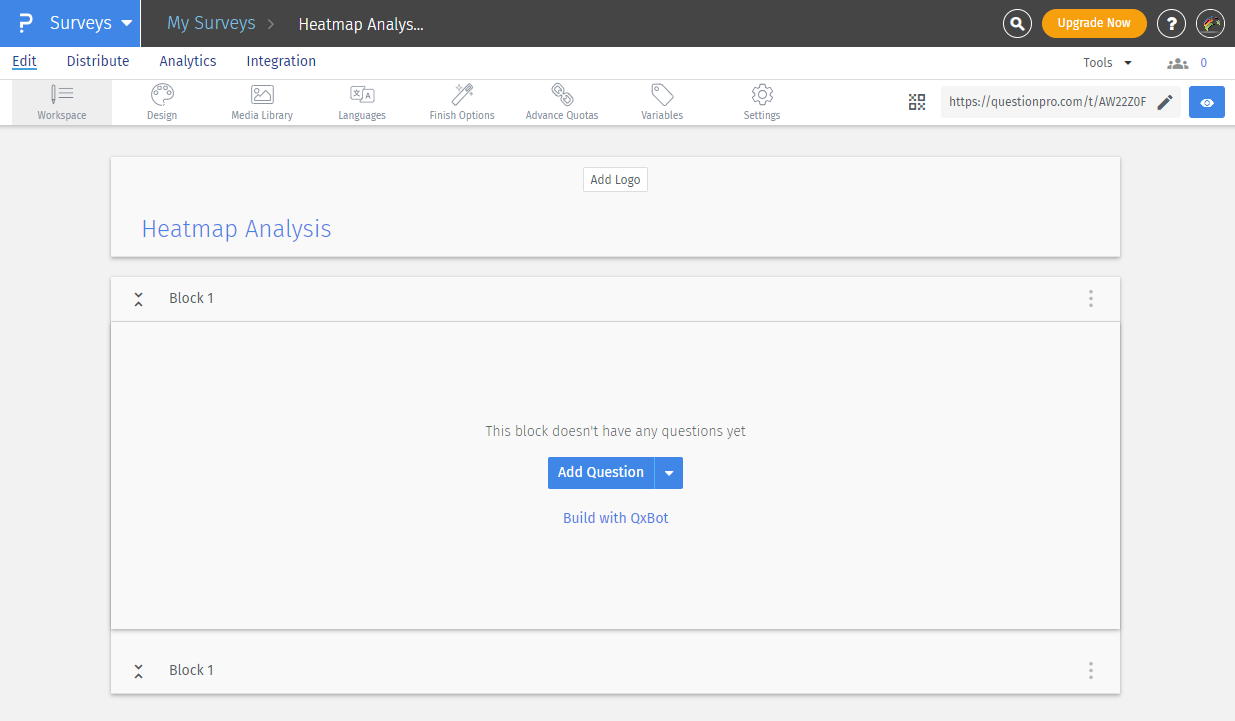This screenshot has height=721, width=1235.
Task: Preview the survey with the eye button
Action: tap(1207, 101)
